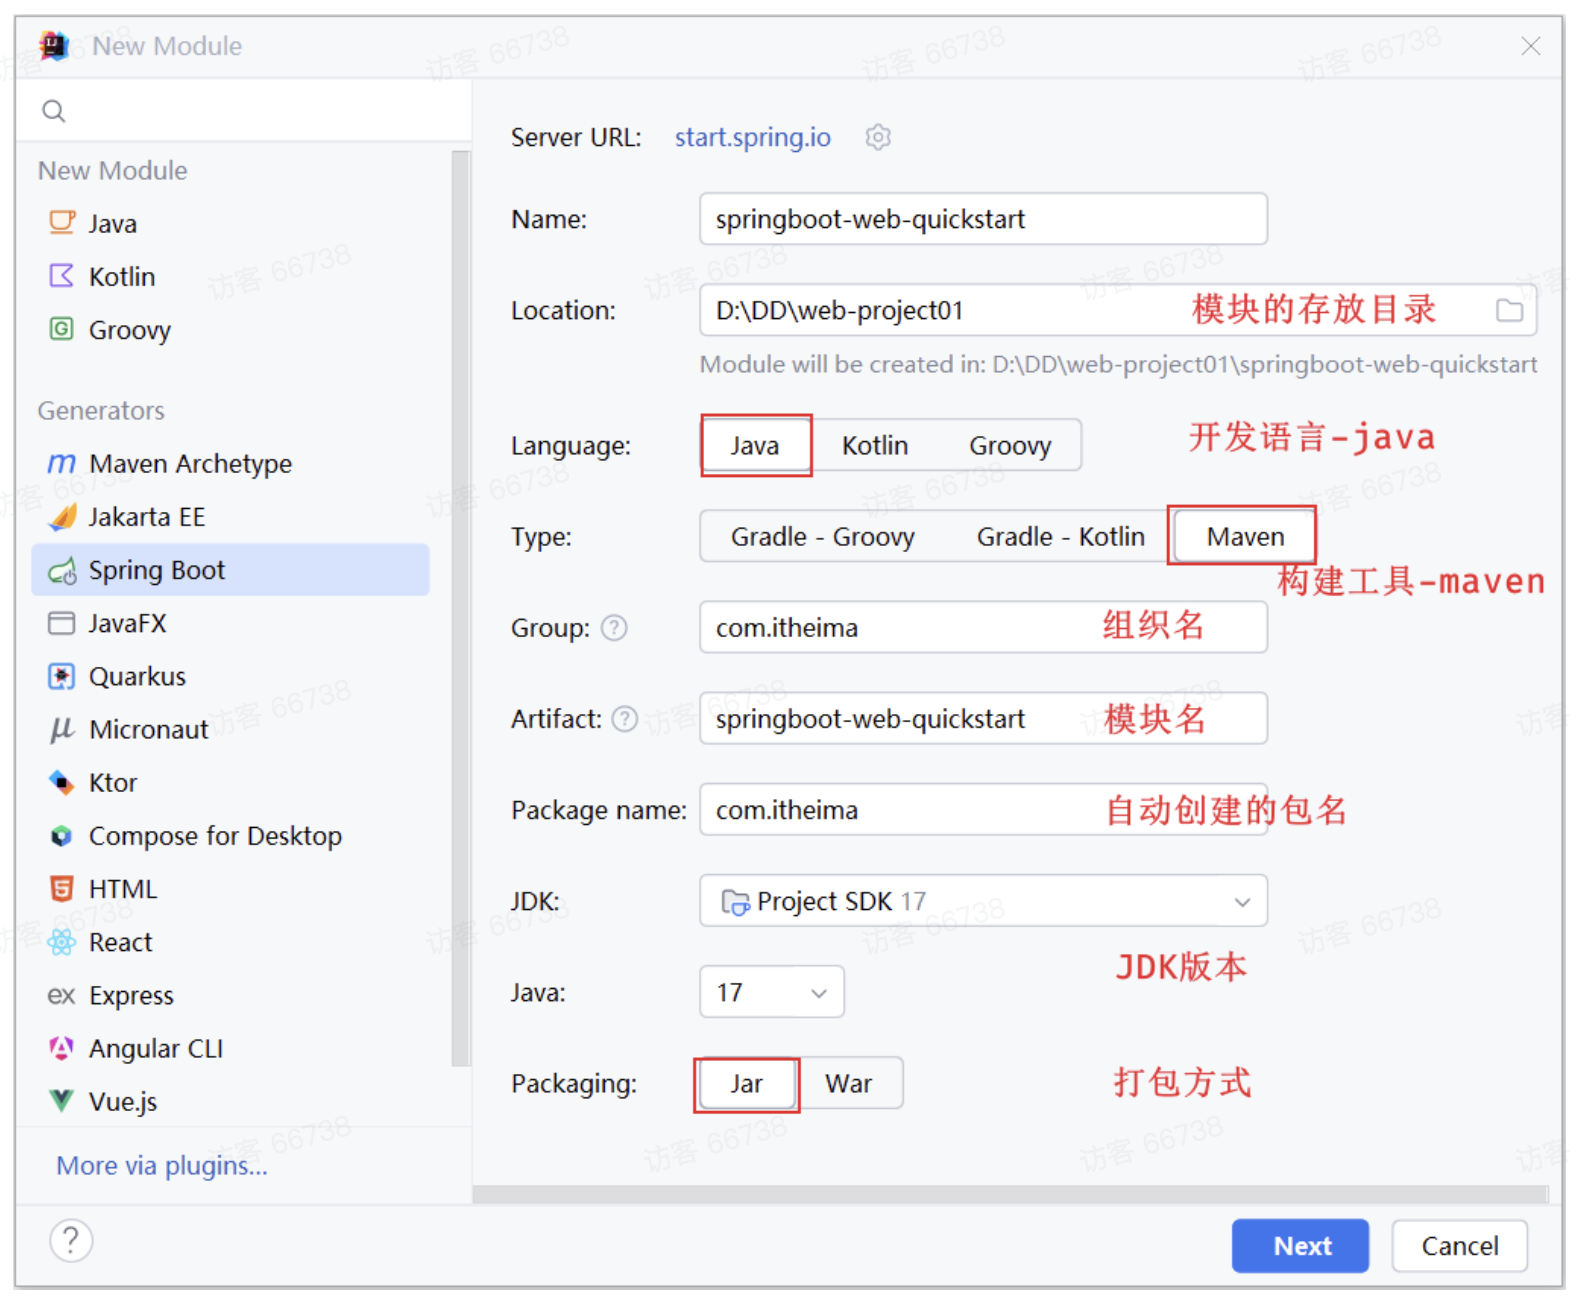
Task: Click the Project SDK folder icon
Action: click(735, 902)
